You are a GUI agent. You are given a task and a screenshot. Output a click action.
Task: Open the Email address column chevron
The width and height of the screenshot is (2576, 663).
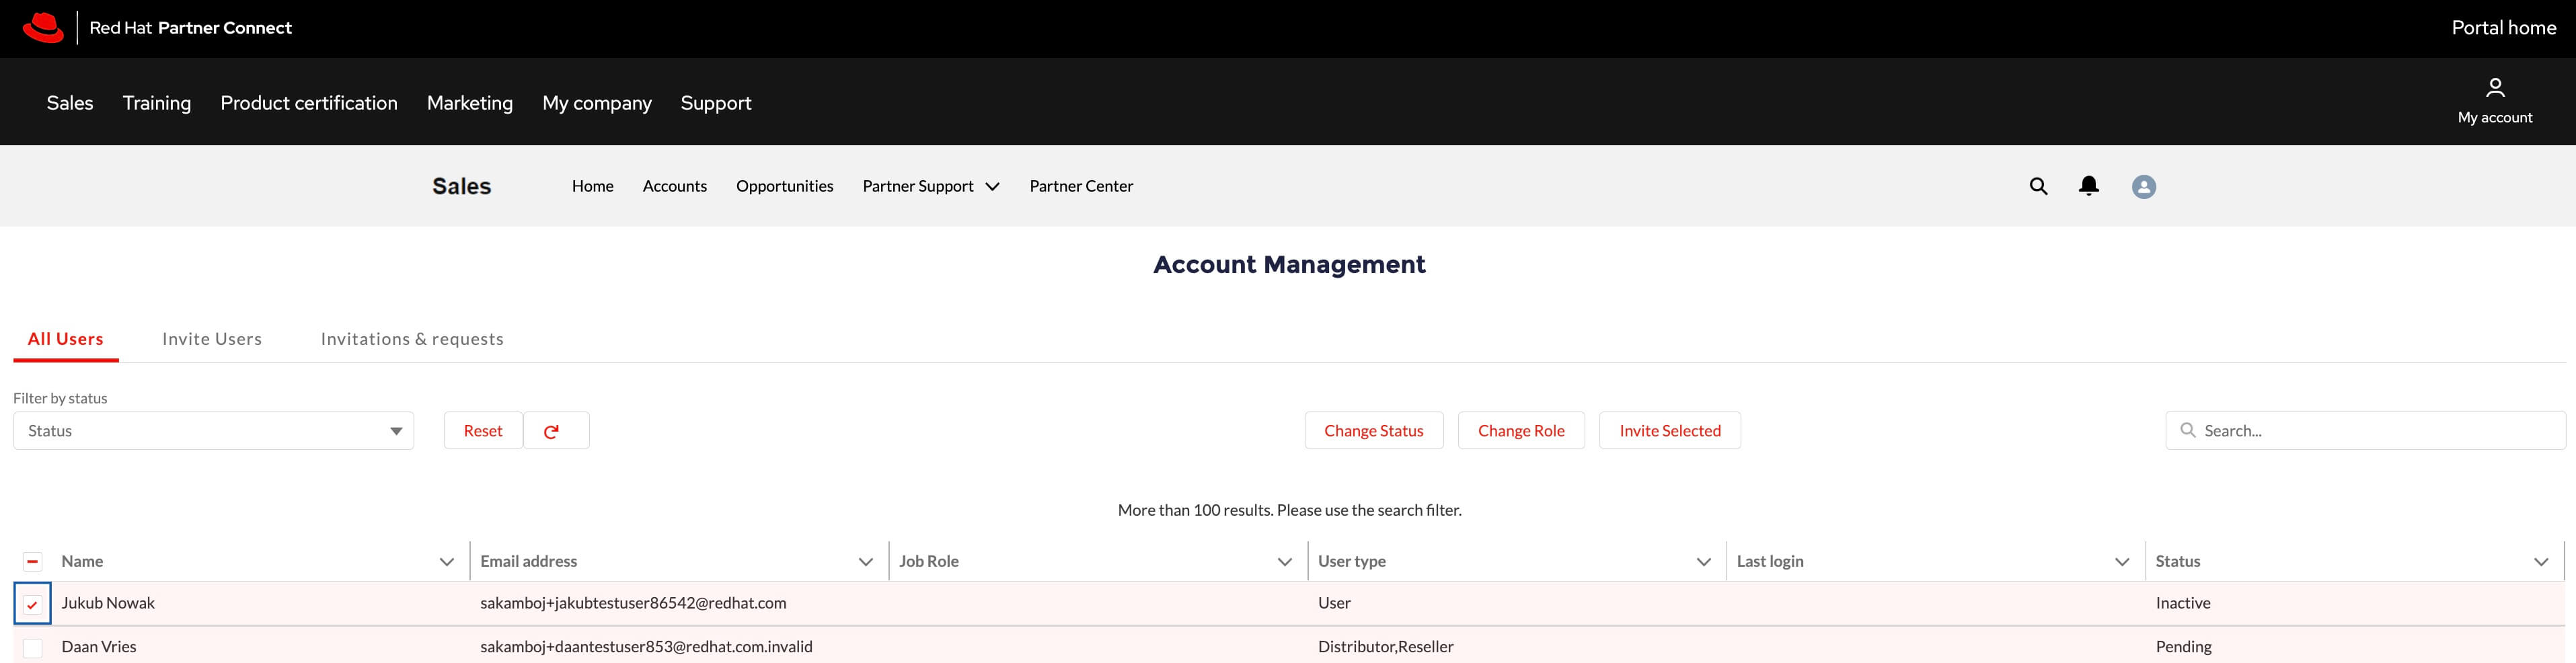pyautogui.click(x=866, y=562)
